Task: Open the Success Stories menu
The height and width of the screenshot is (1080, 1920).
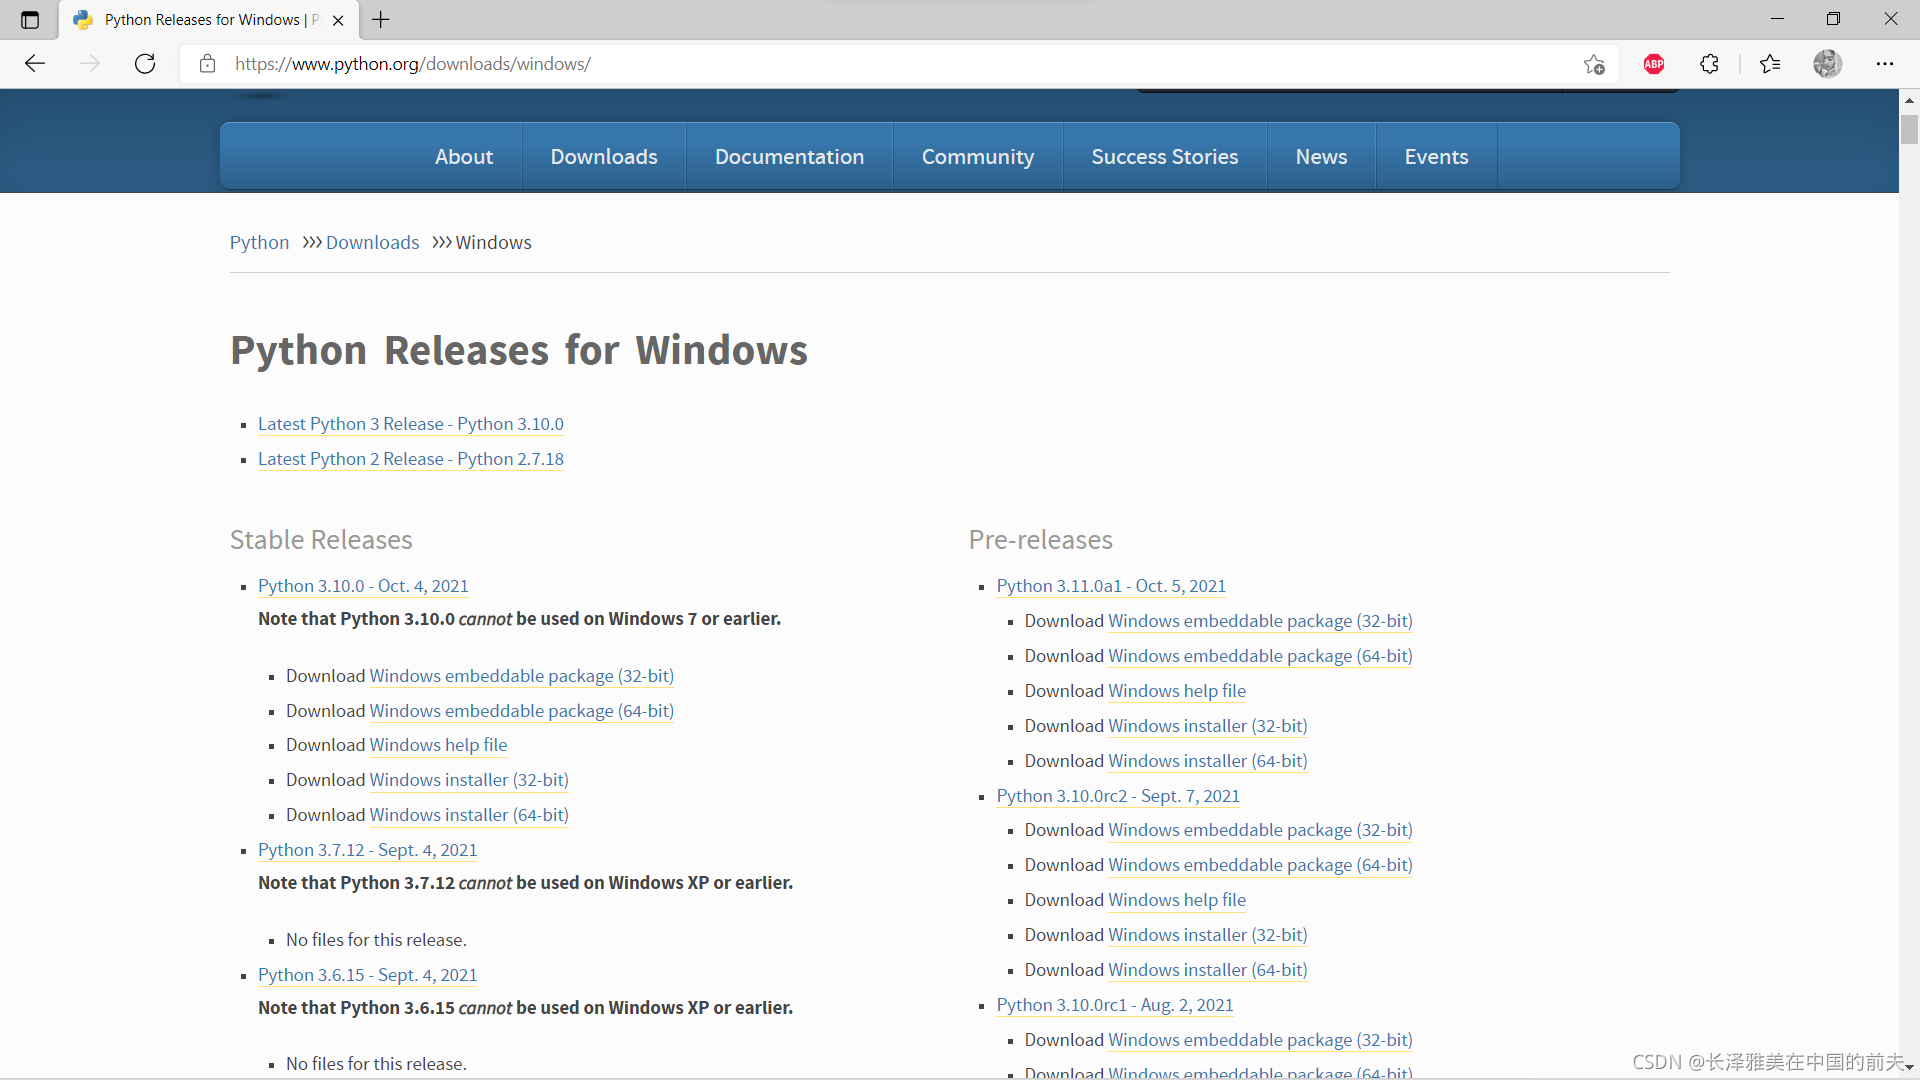Action: tap(1165, 157)
